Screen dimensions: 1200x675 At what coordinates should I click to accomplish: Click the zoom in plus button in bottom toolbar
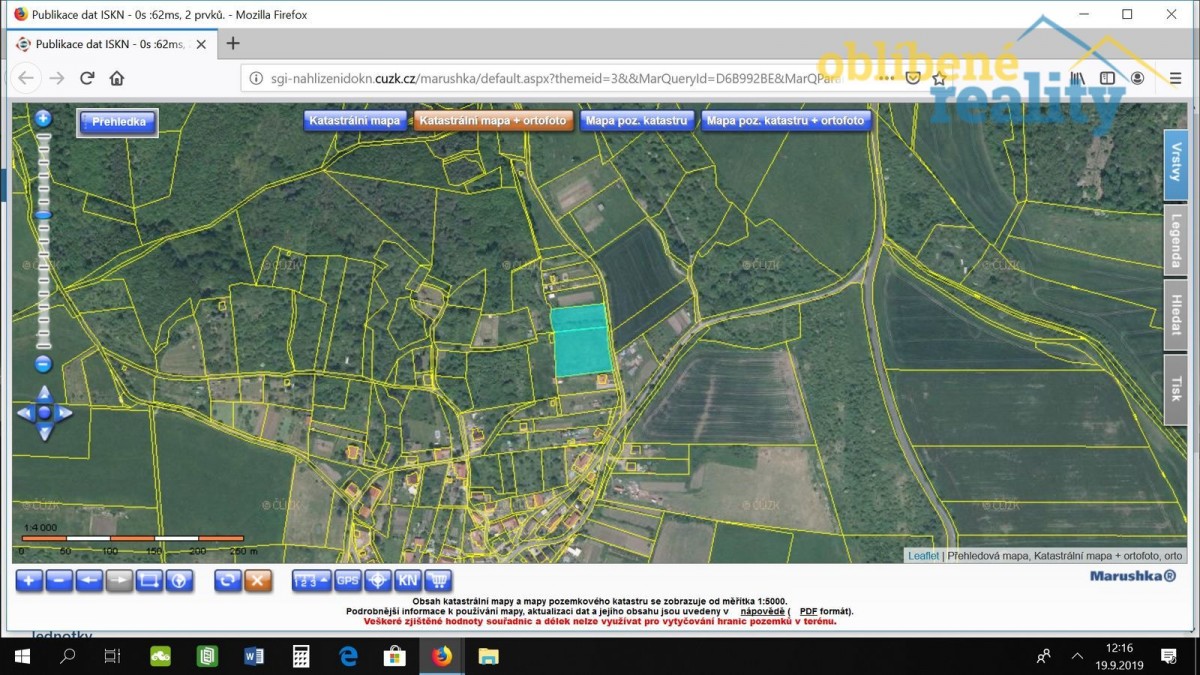click(x=29, y=580)
